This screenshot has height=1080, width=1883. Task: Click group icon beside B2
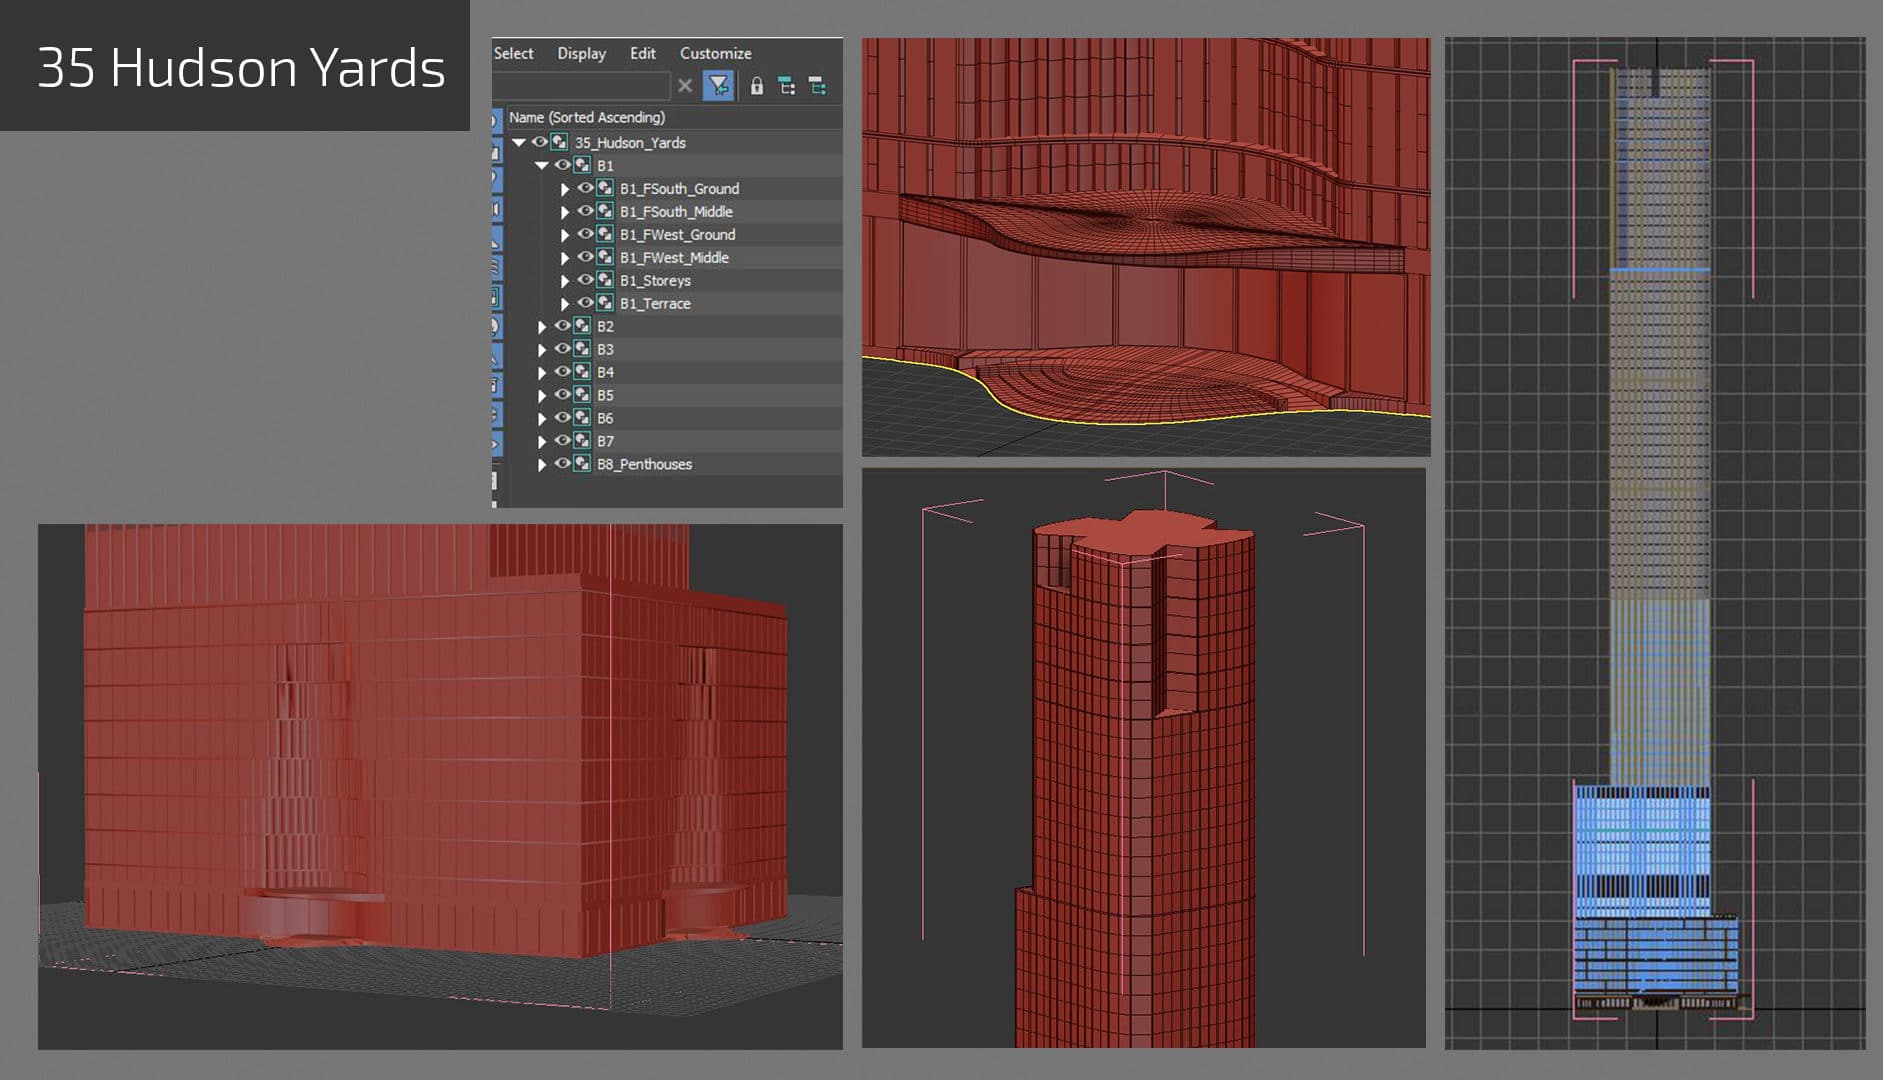583,326
